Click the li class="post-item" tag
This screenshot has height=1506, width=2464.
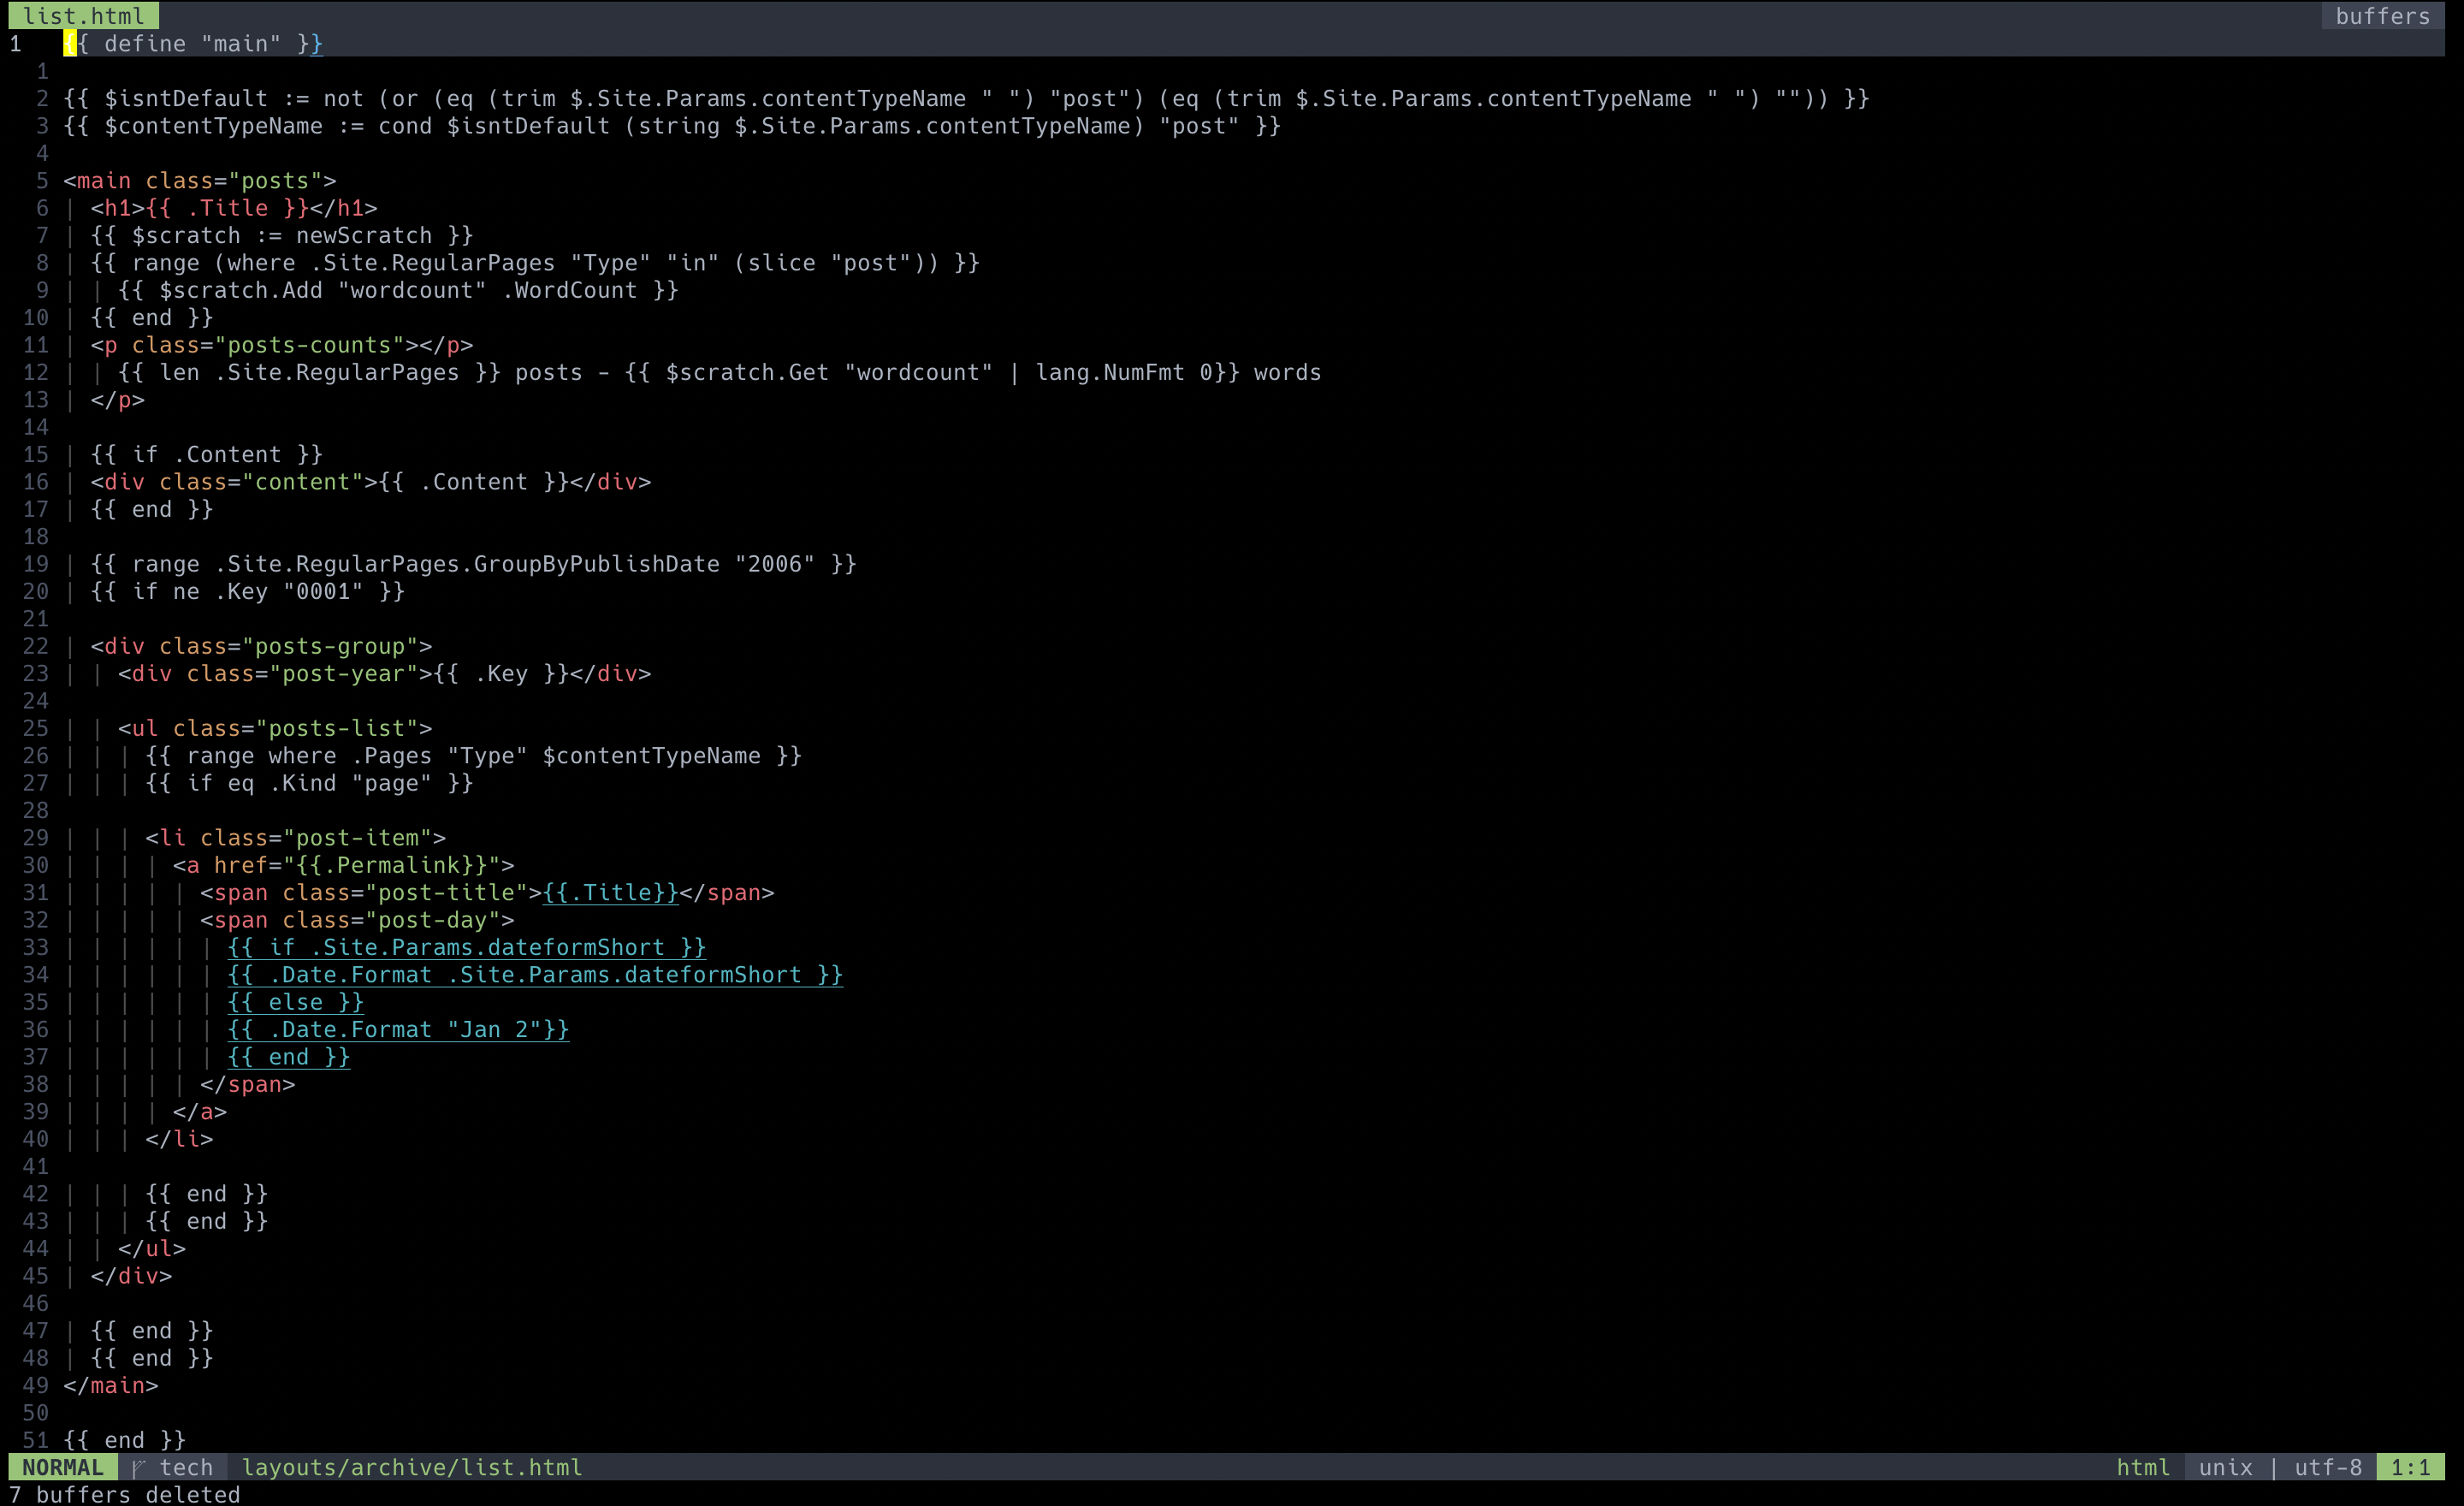295,837
